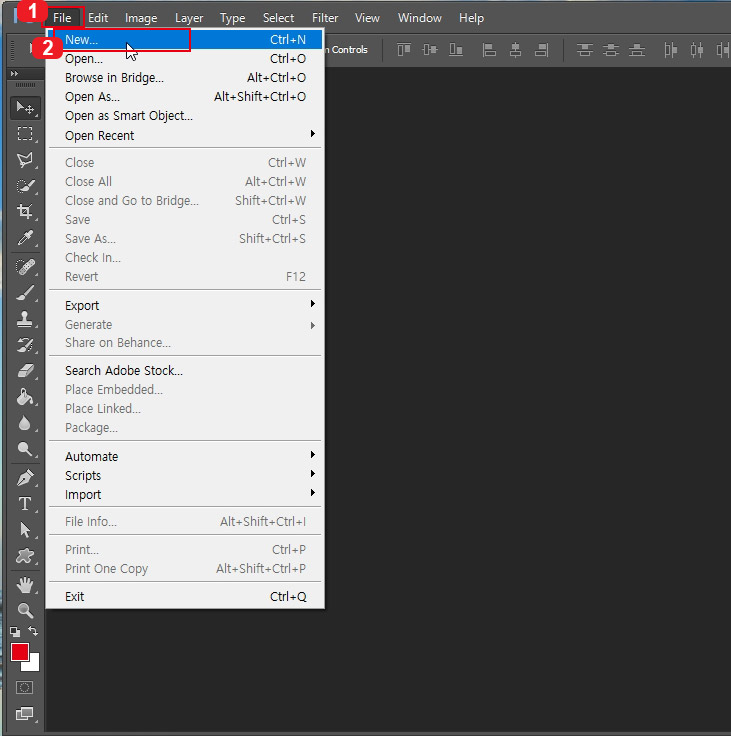Click Distribute top edges icon
The image size is (731, 736).
[585, 49]
